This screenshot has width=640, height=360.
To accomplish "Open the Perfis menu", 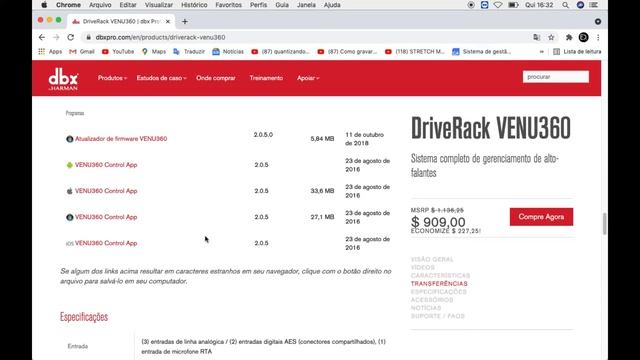I will (x=258, y=5).
